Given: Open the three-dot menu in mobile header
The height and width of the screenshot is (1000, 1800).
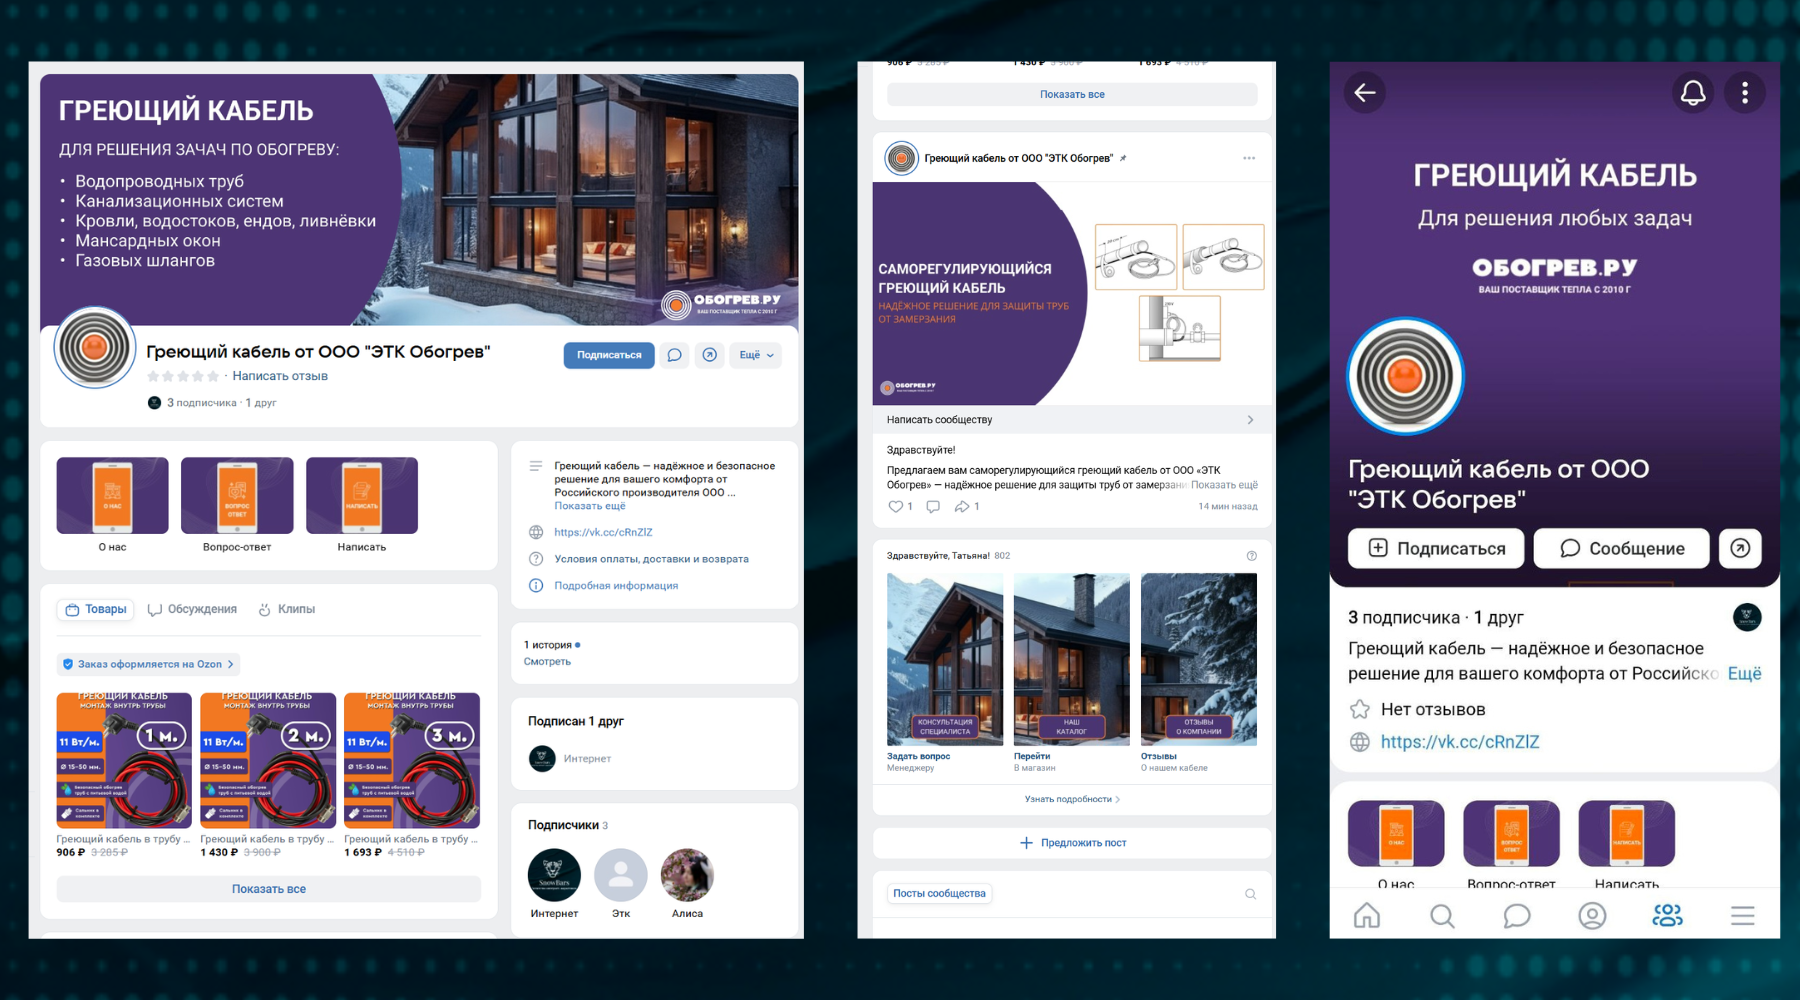Looking at the screenshot, I should point(1745,93).
